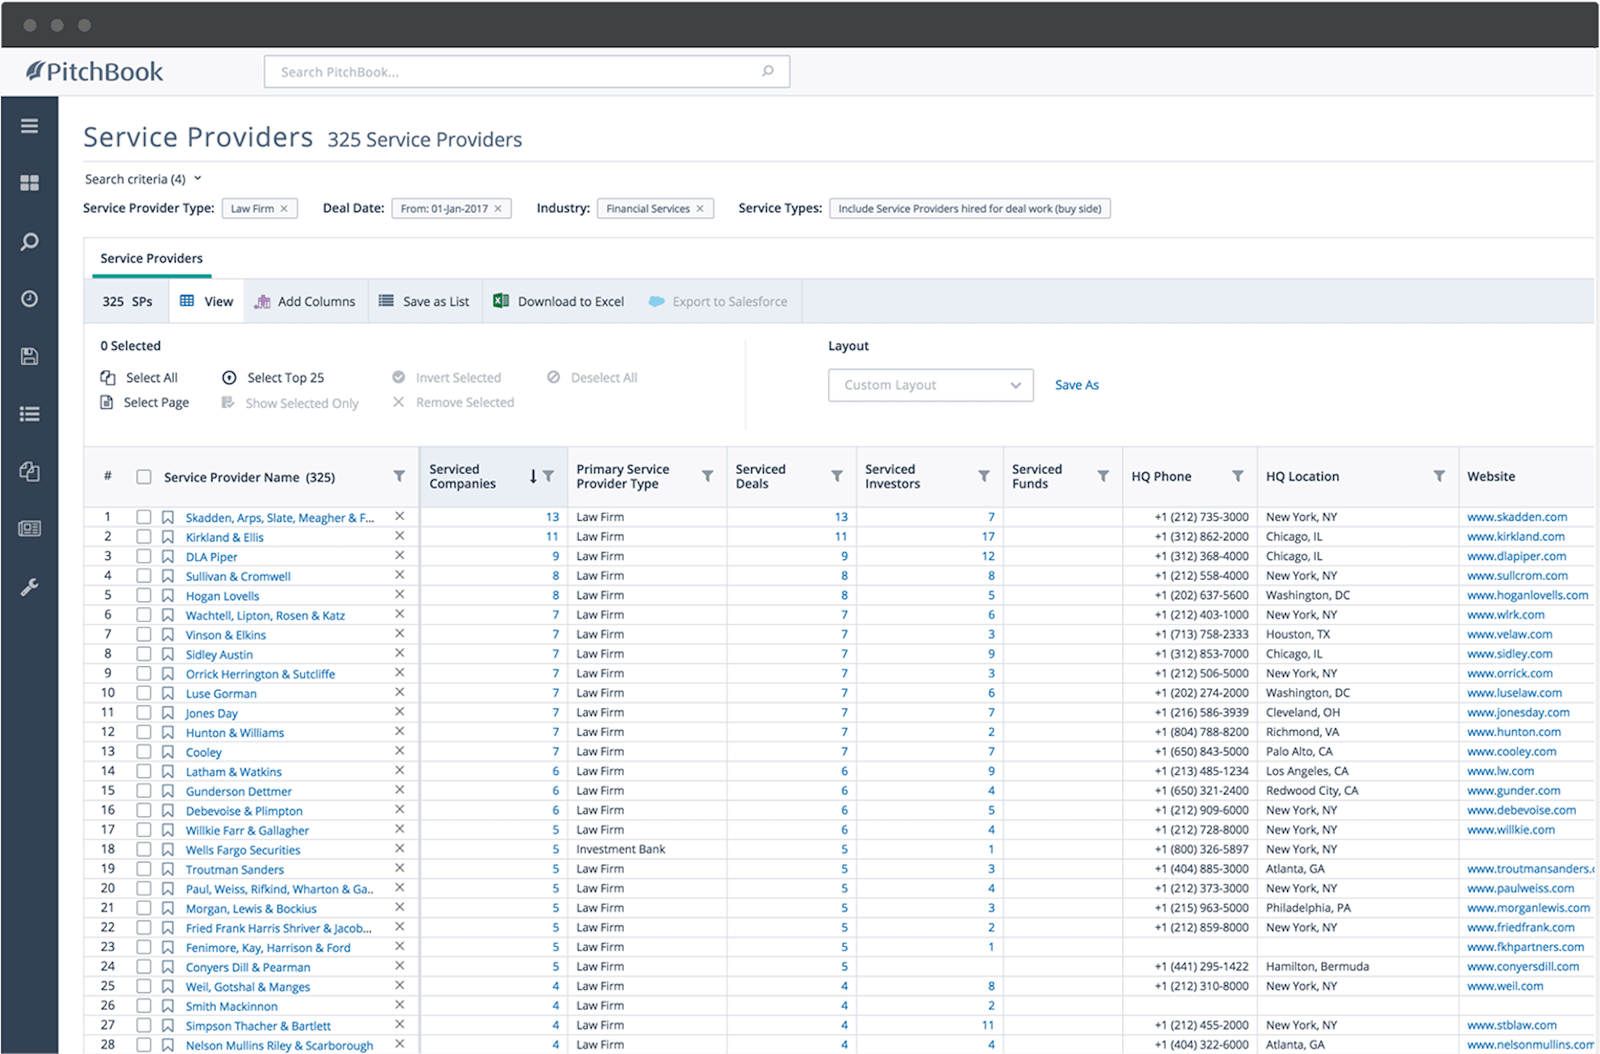The image size is (1600, 1054).
Task: Click Select All selection option
Action: [x=139, y=377]
